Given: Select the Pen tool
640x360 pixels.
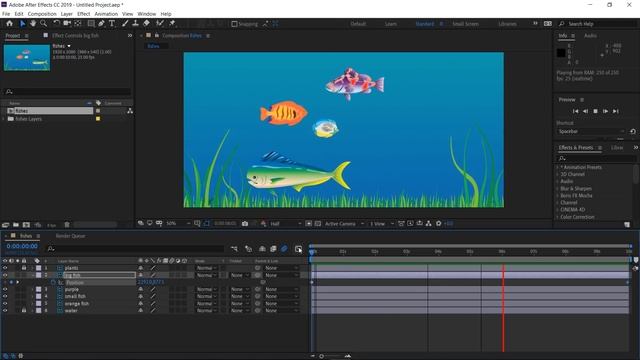Looking at the screenshot, I should pos(101,24).
